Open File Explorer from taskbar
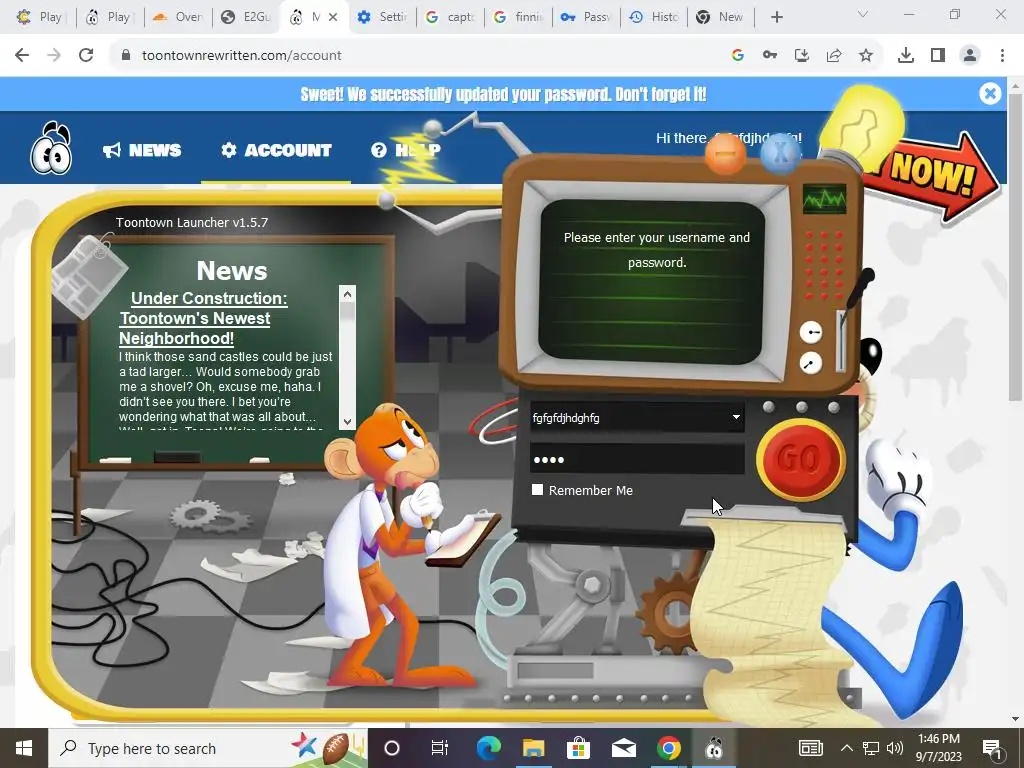1024x768 pixels. [x=533, y=748]
